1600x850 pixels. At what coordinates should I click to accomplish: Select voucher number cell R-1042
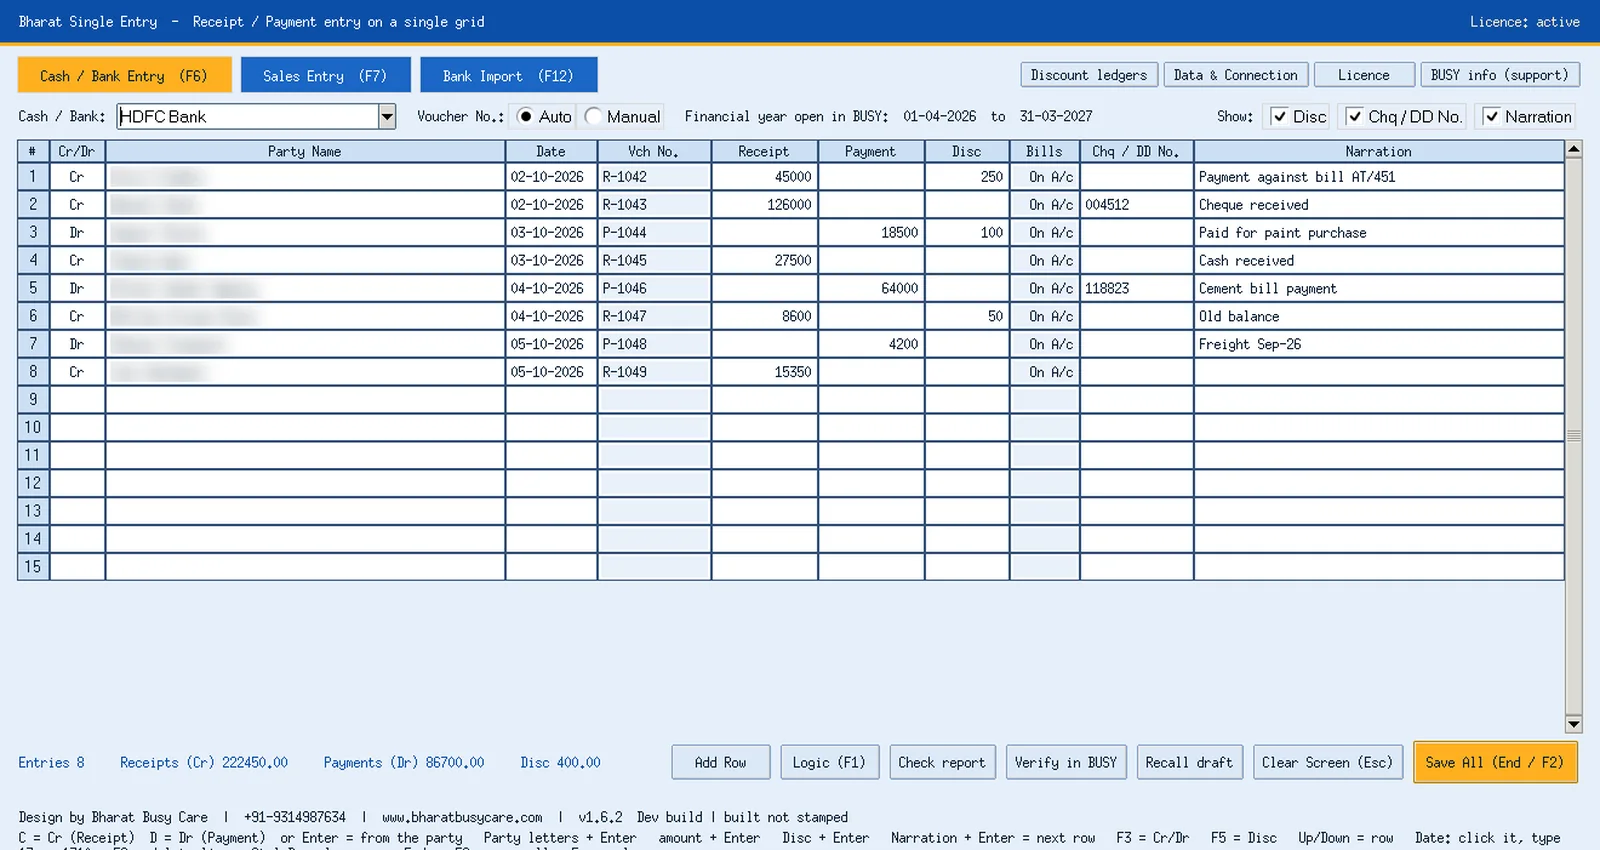point(654,177)
